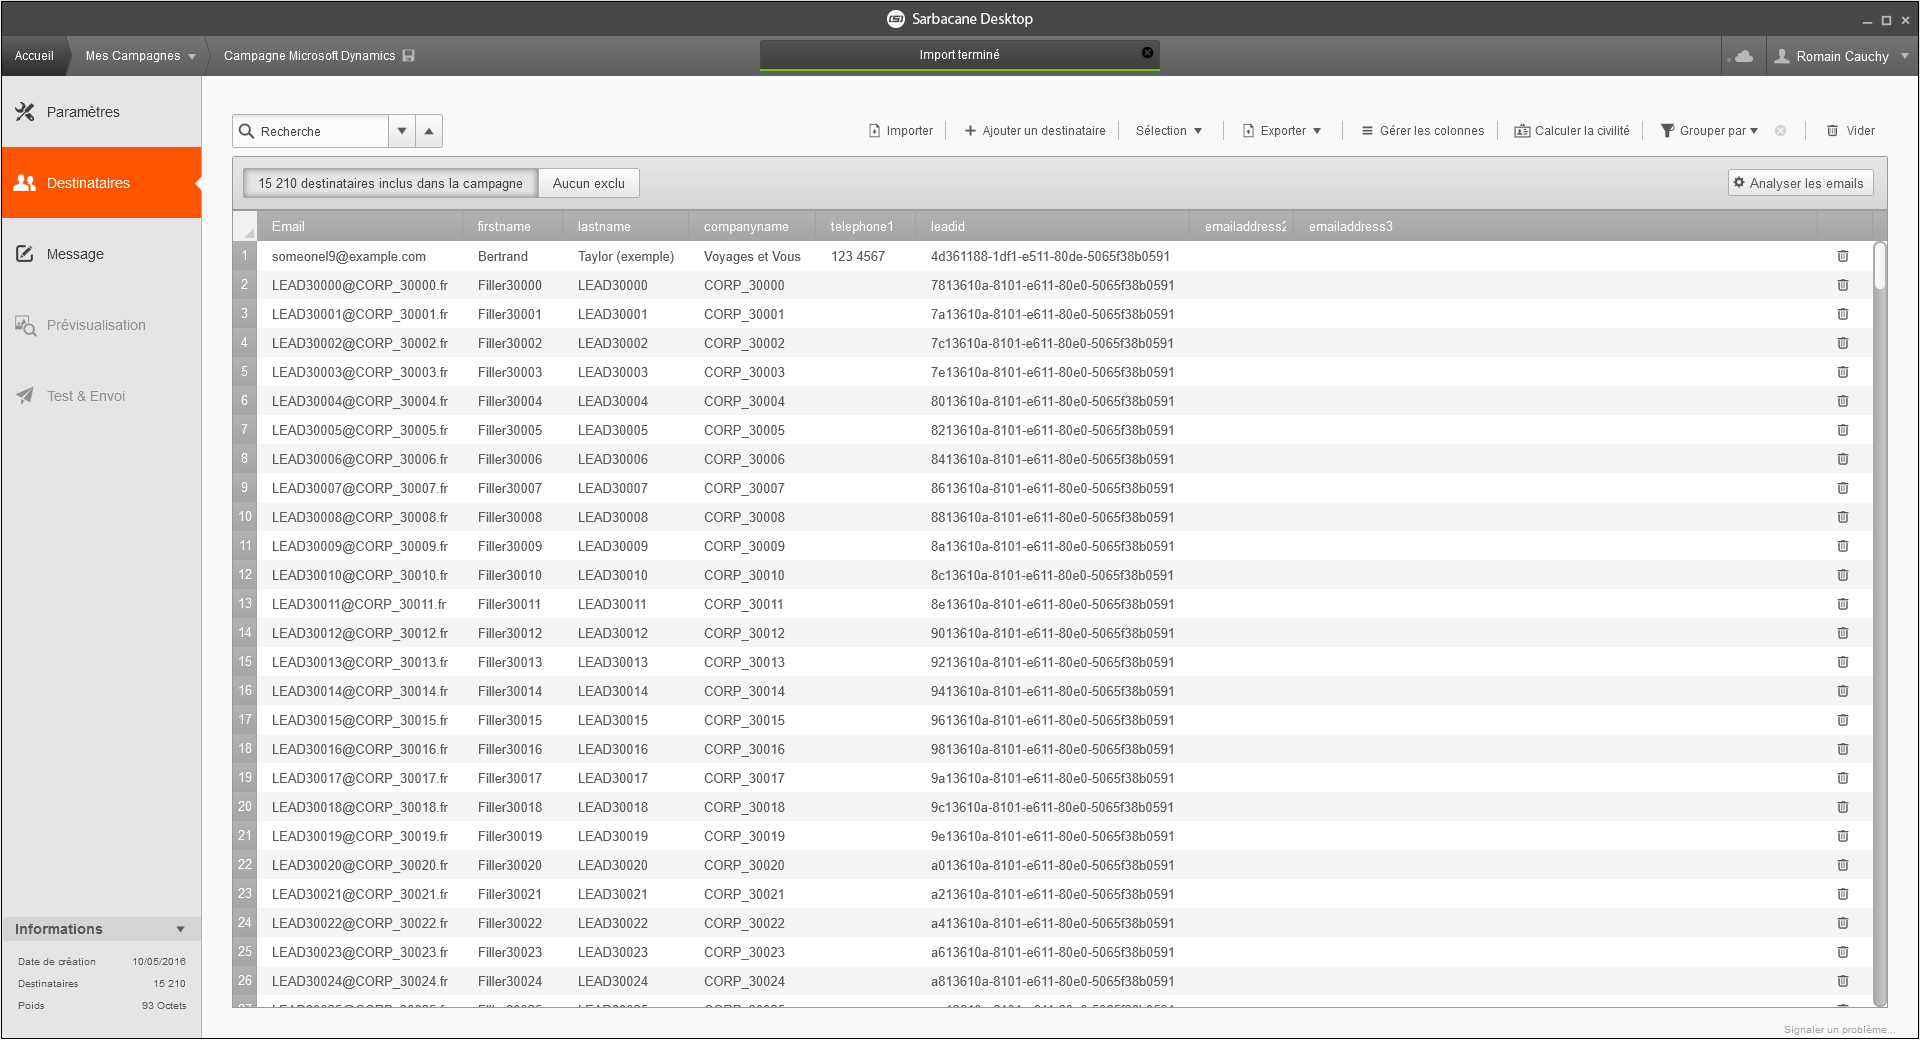1920x1040 pixels.
Task: Open Mes Campagnes dropdown
Action: click(140, 56)
